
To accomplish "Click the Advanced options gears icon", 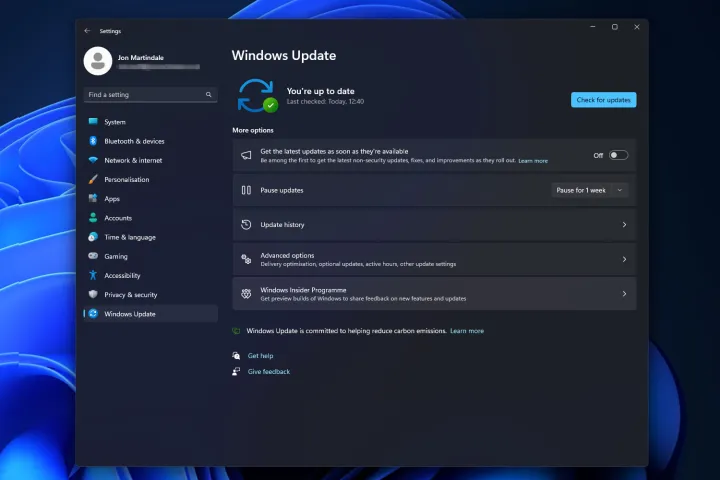I will [246, 259].
